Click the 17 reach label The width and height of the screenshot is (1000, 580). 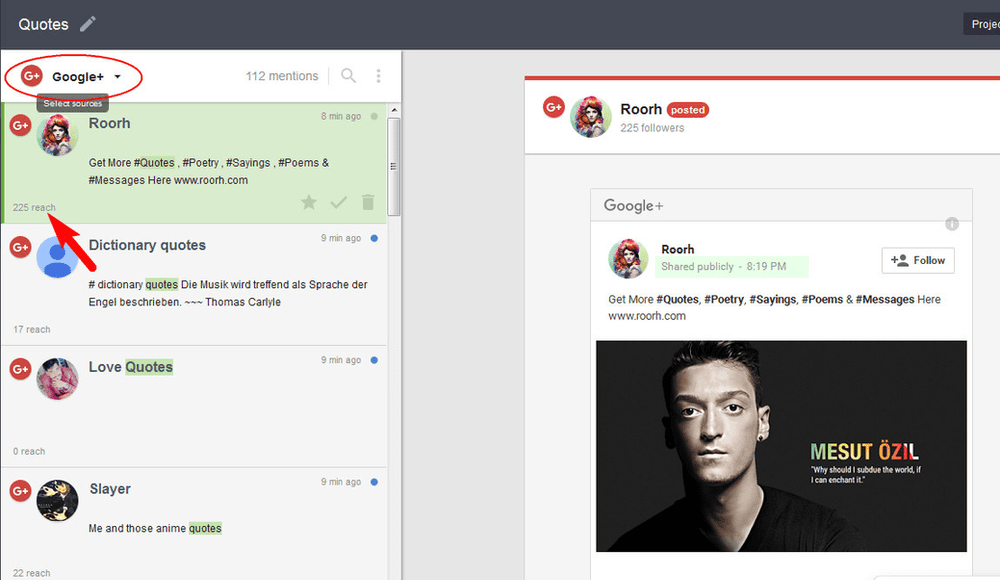tap(32, 329)
